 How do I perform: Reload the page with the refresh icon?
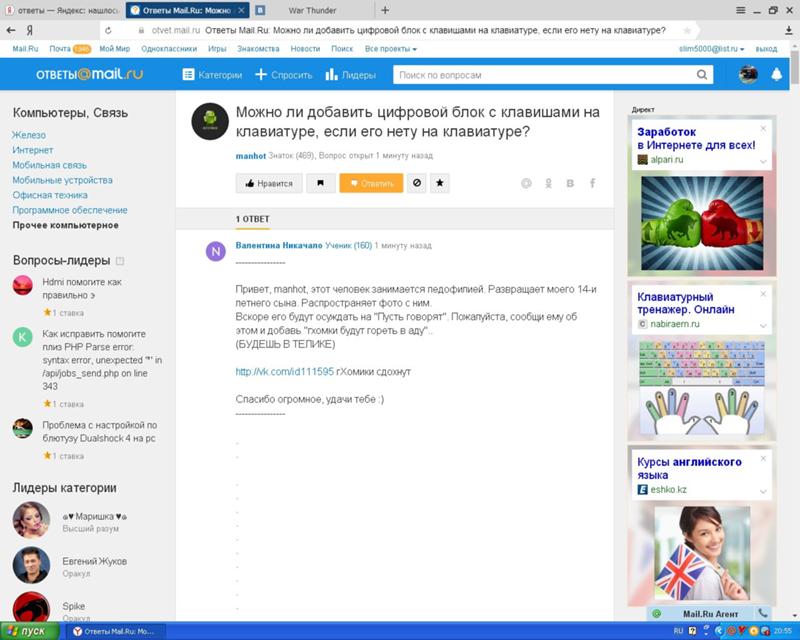pyautogui.click(x=108, y=31)
